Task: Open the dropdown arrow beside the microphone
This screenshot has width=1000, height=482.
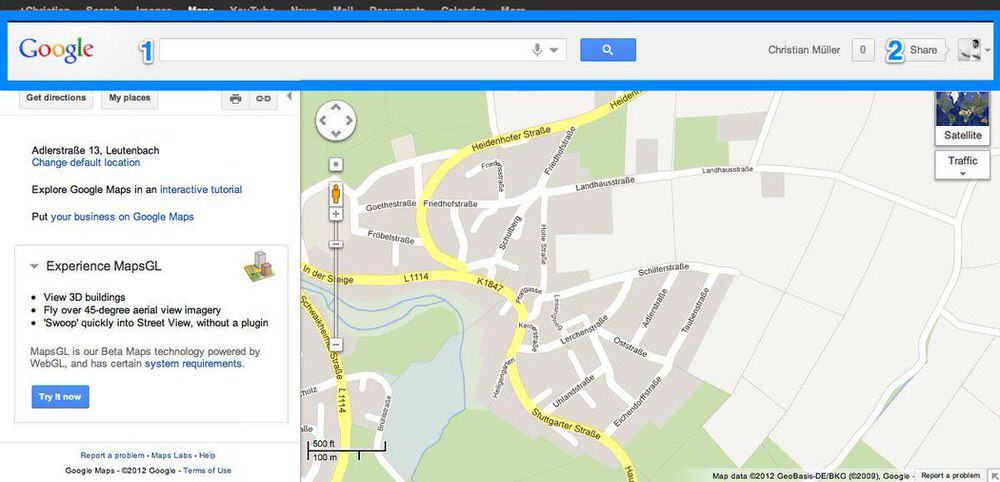Action: pyautogui.click(x=554, y=50)
